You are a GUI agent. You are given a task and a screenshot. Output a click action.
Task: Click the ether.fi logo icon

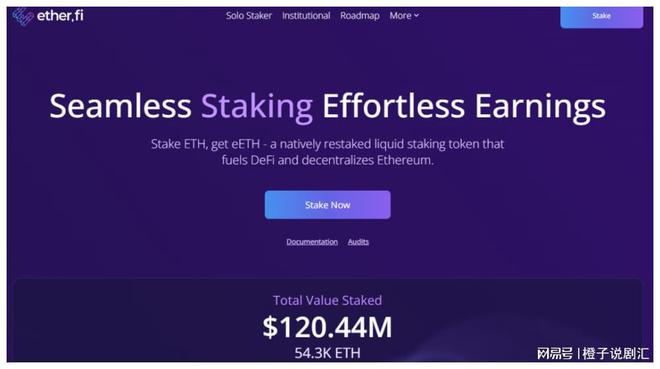pos(23,16)
